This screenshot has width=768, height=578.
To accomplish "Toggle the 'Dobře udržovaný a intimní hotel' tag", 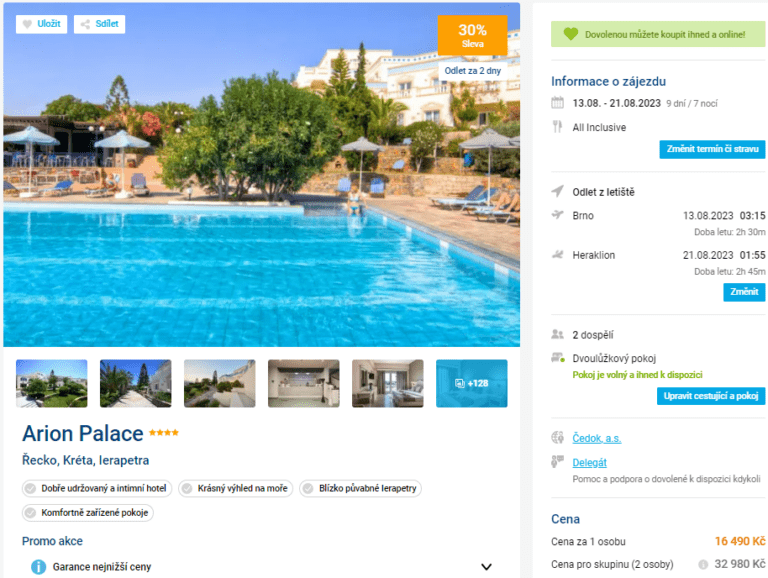I will point(97,488).
